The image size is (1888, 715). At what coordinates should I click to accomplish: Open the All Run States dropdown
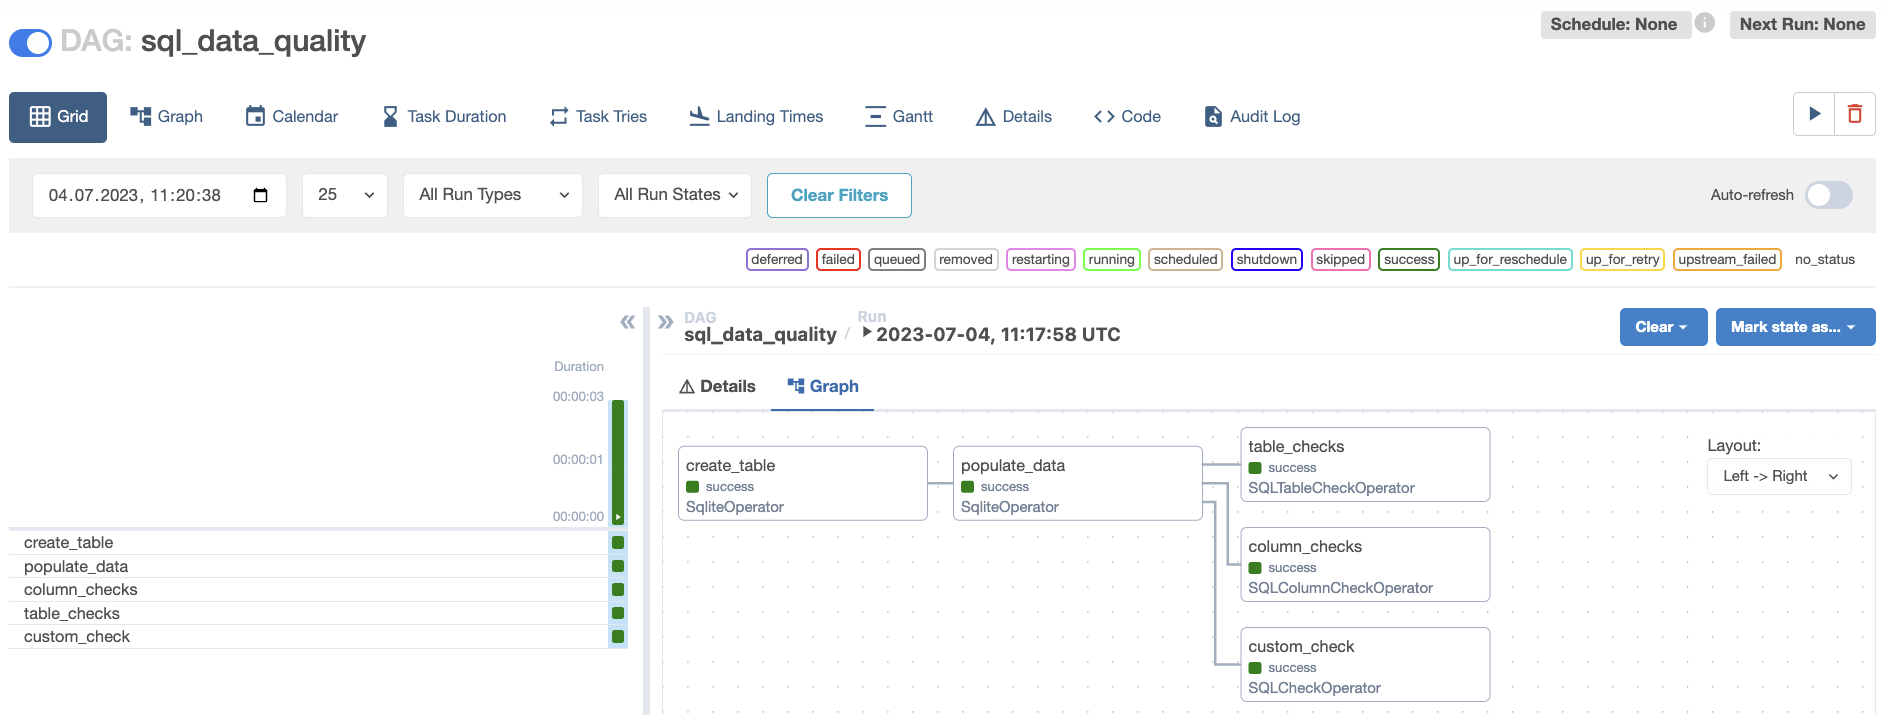[676, 195]
